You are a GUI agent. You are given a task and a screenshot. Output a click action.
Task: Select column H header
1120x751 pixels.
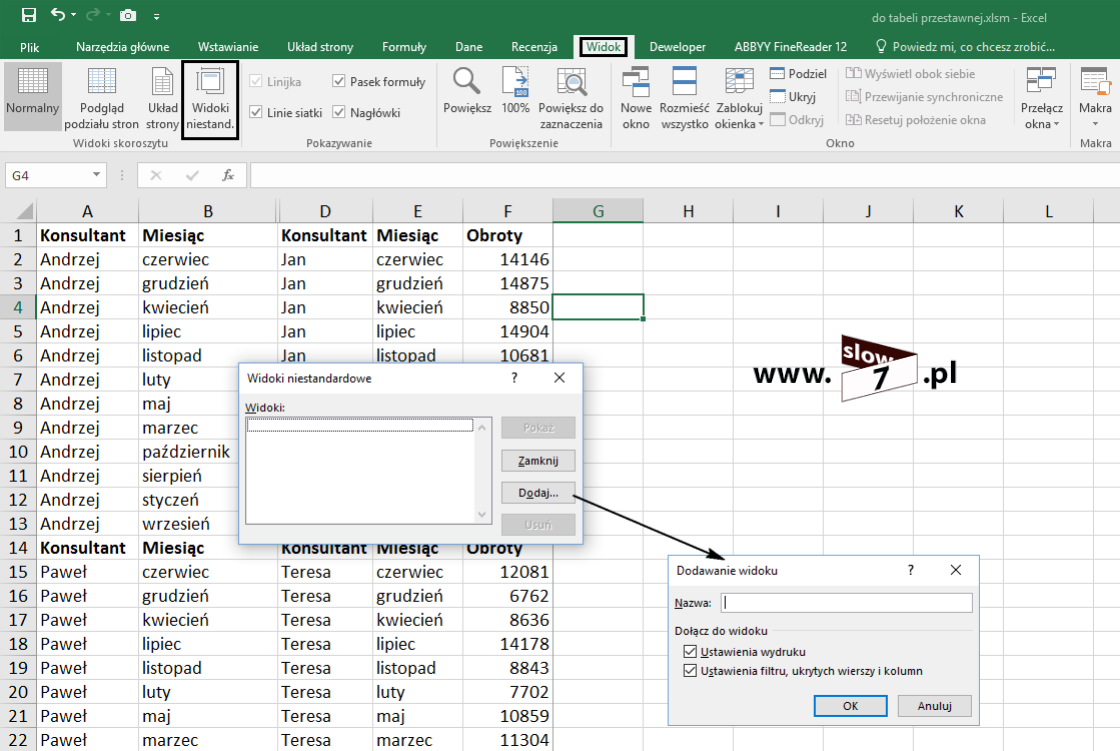click(x=688, y=211)
